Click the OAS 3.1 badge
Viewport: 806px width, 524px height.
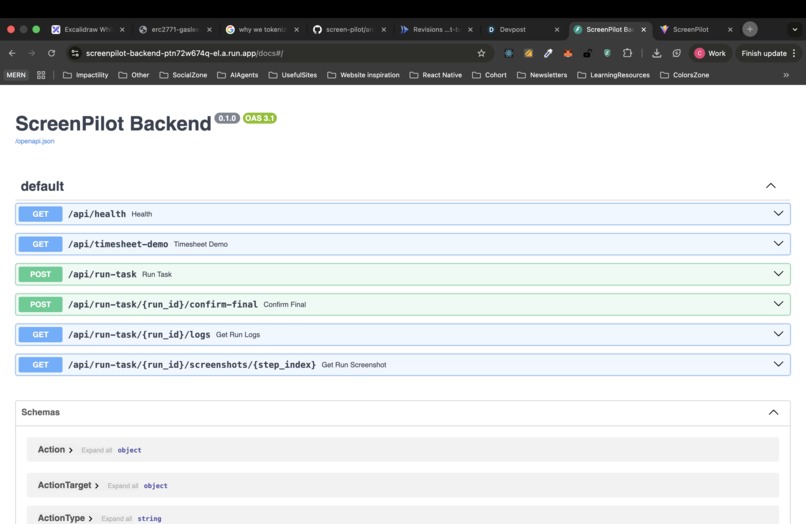tap(260, 118)
